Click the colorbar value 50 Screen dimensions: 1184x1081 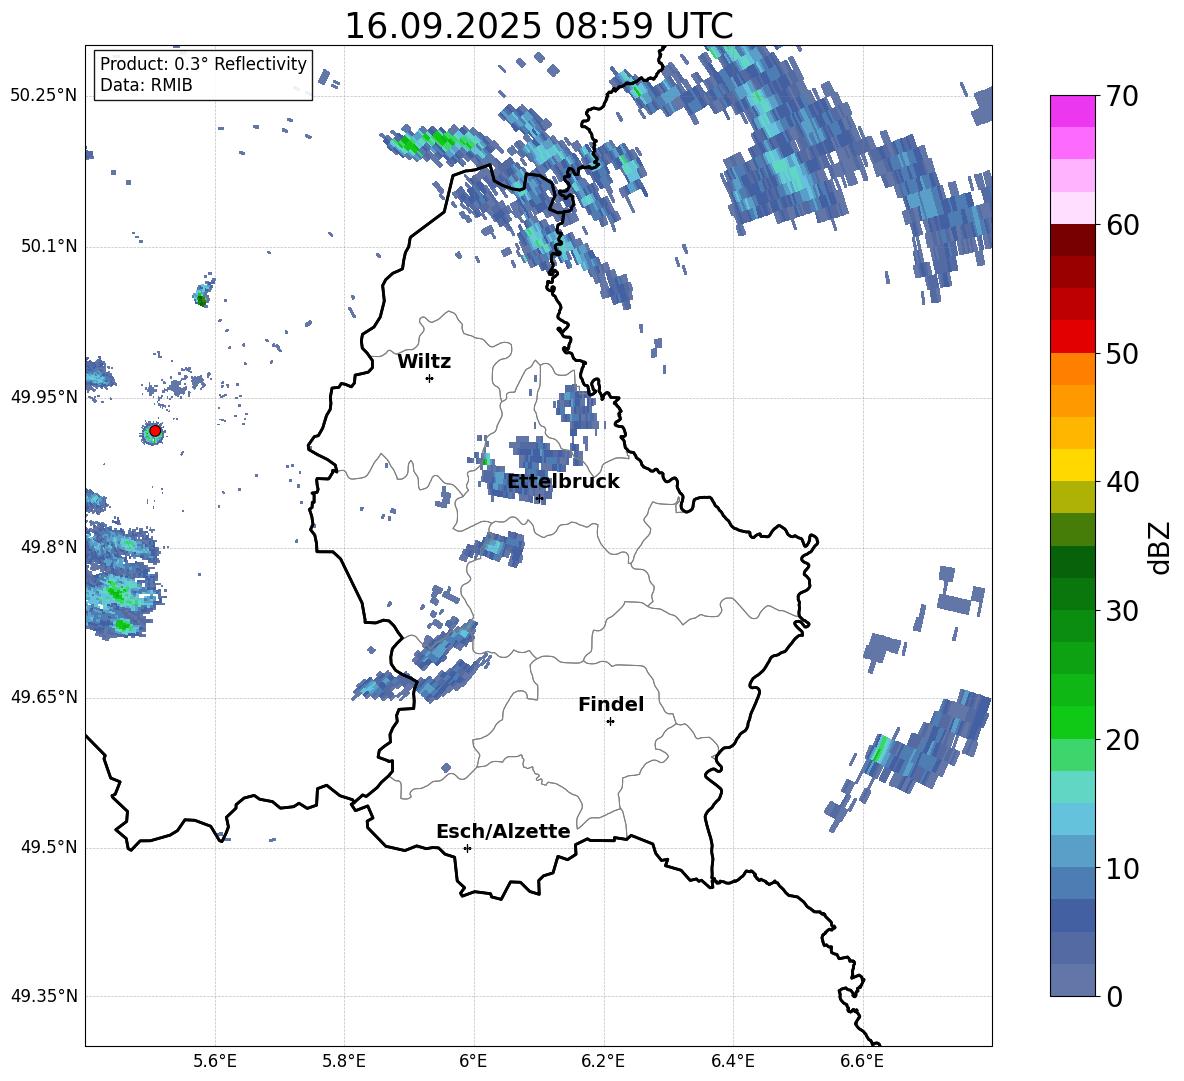pos(1122,354)
